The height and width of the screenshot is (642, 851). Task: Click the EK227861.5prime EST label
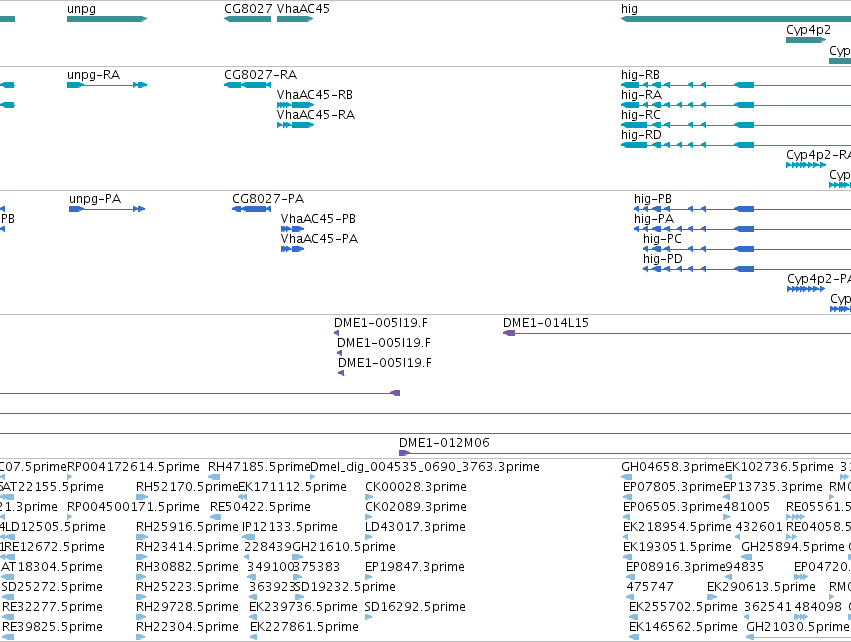(304, 627)
